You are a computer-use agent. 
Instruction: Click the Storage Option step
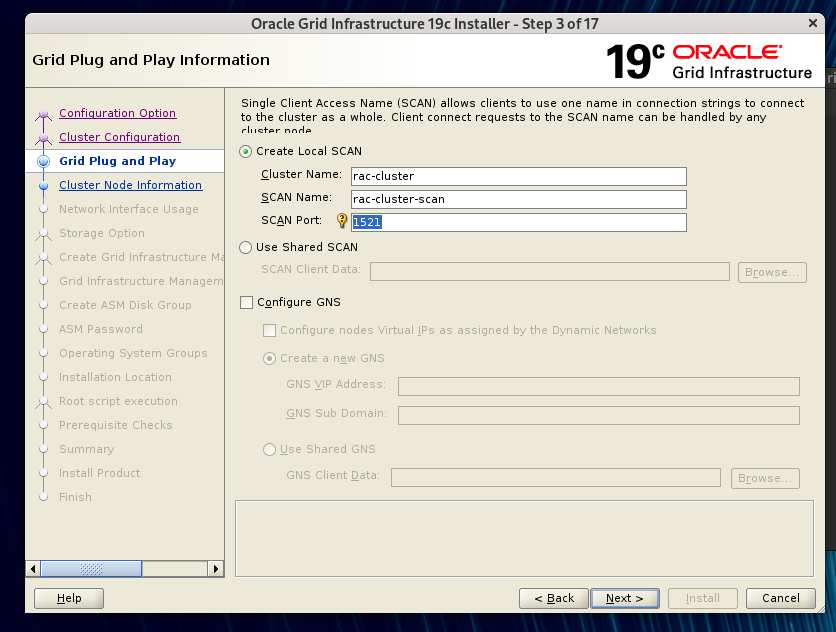point(102,233)
